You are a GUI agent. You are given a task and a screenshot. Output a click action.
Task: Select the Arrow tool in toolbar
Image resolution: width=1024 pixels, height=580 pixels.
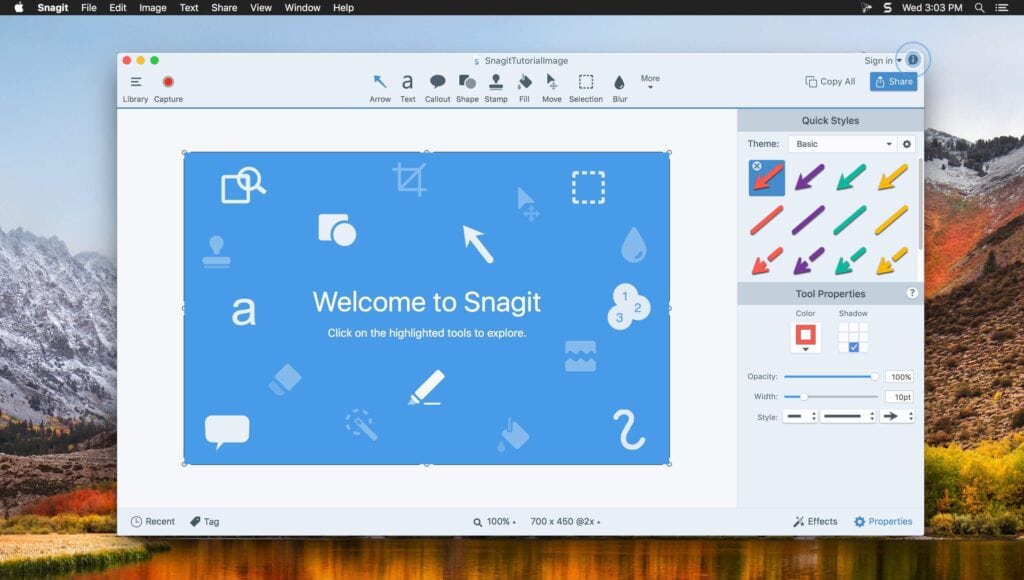[380, 88]
